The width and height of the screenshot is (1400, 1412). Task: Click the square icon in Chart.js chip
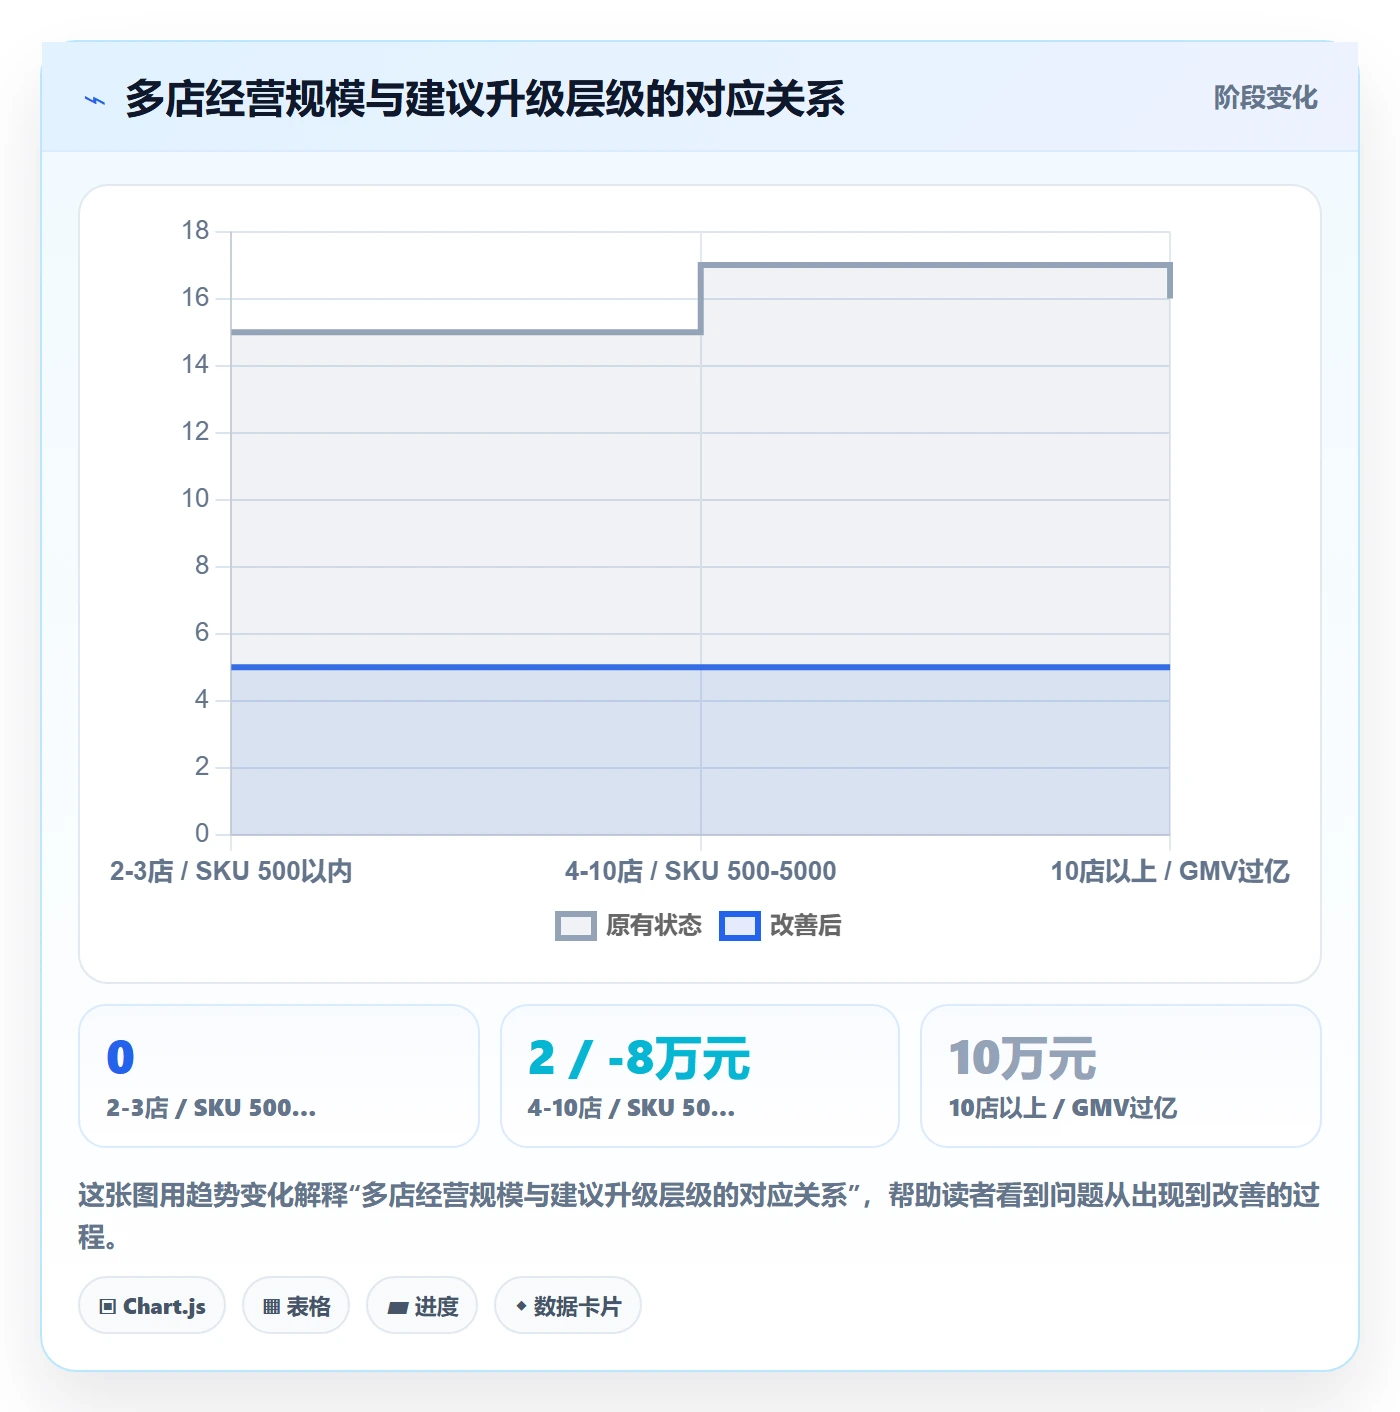(108, 1306)
